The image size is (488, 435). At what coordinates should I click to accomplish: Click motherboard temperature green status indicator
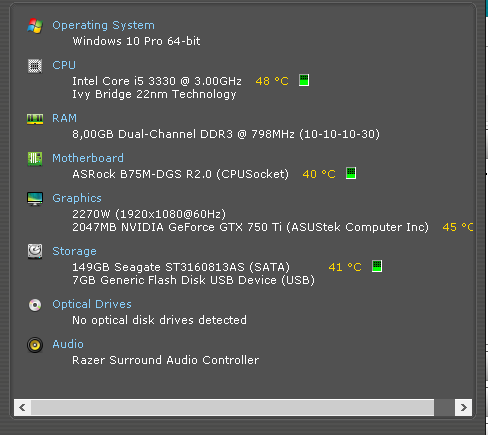[351, 173]
